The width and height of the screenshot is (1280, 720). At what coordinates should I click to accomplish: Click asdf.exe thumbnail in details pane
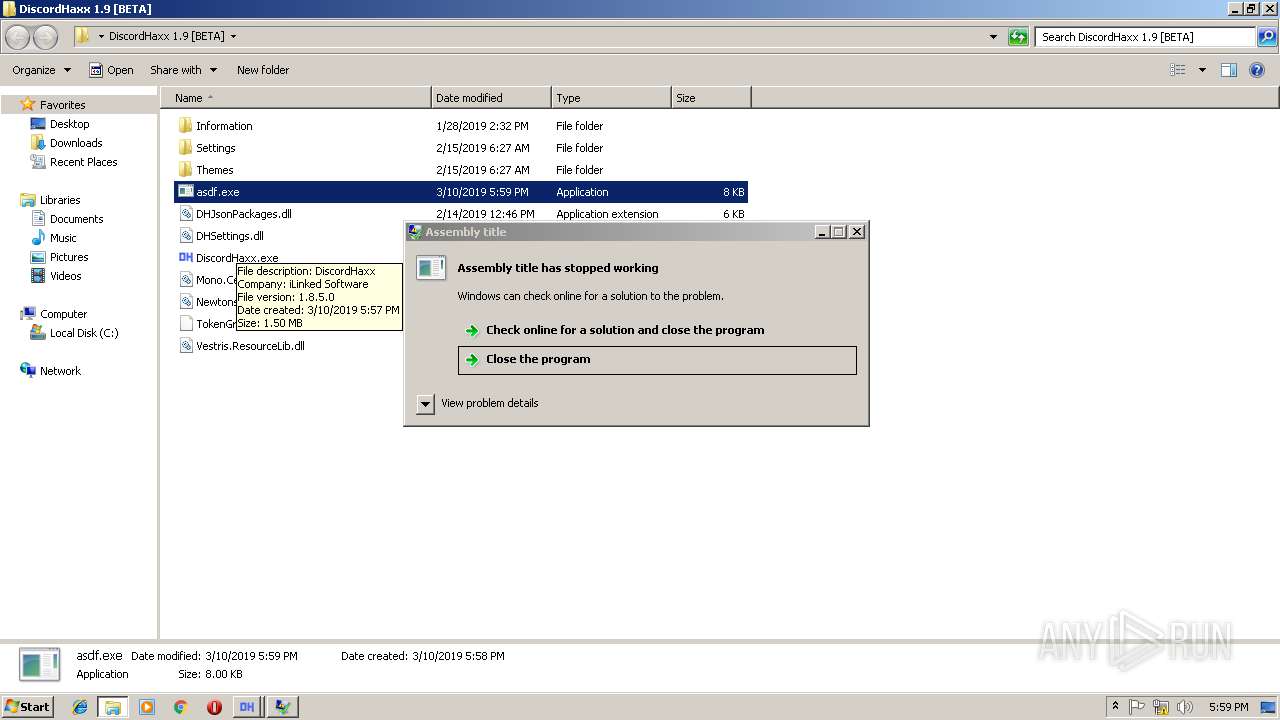(41, 665)
